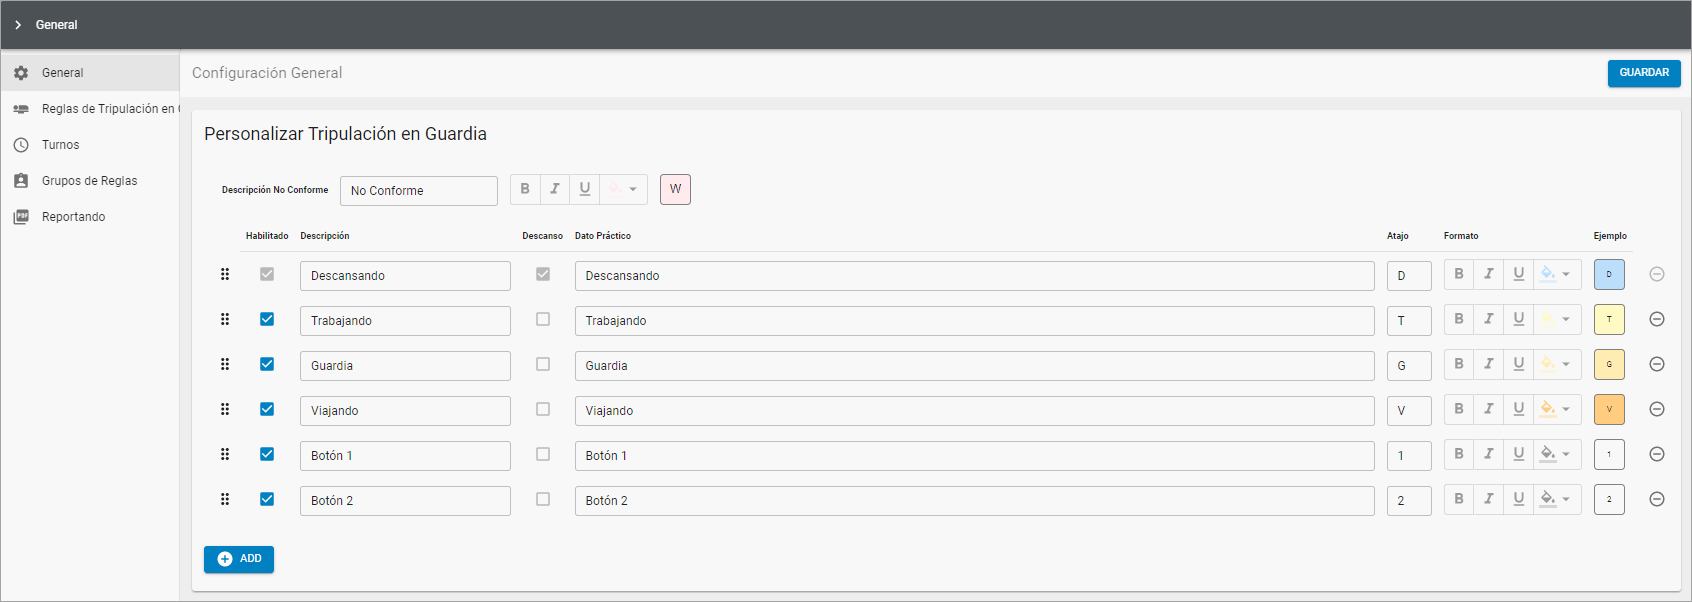
Task: Toggle bold for No Conforme description
Action: (x=525, y=189)
